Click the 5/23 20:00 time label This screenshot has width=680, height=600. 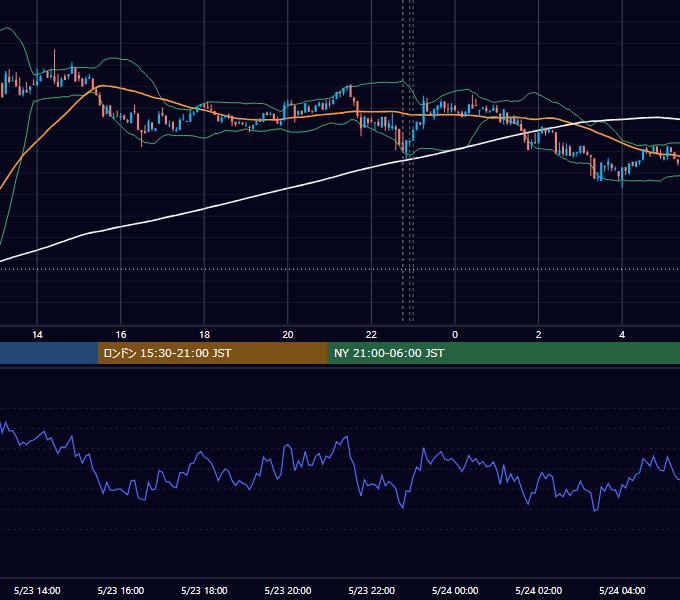(288, 590)
